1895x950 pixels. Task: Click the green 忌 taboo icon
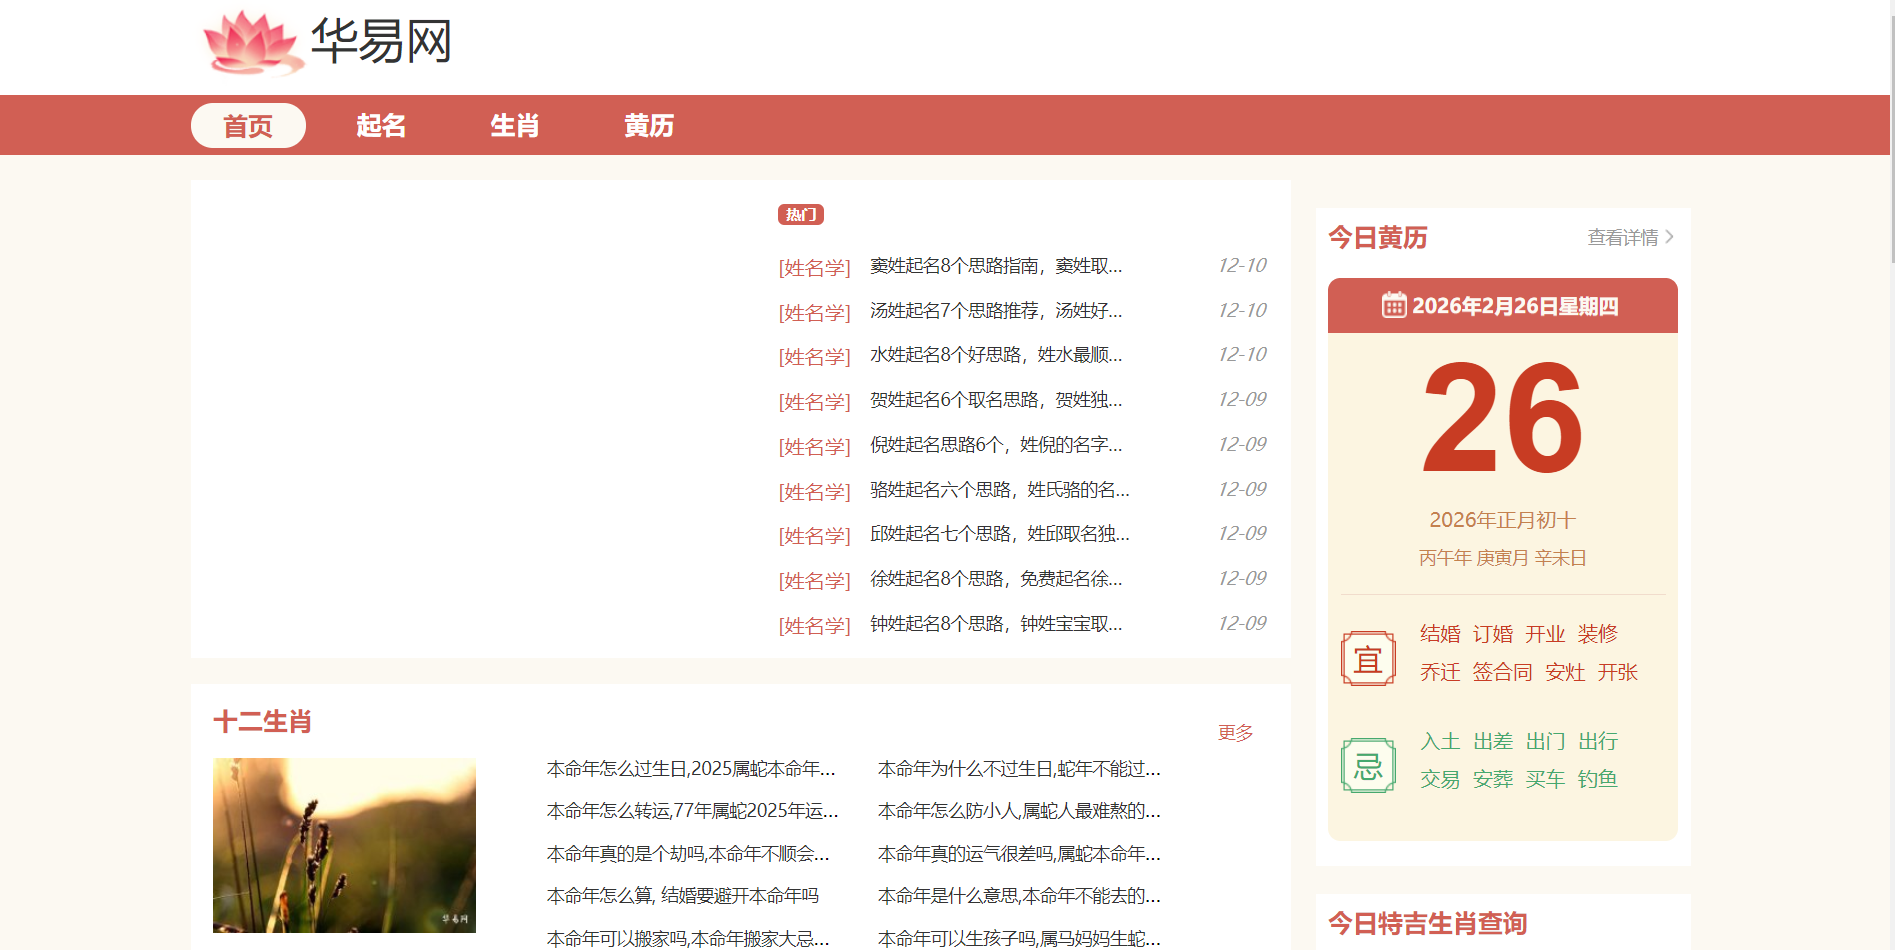pos(1367,766)
